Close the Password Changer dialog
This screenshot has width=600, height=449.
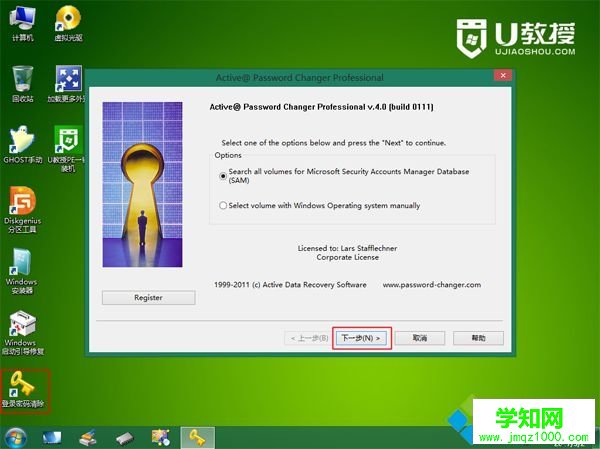click(x=503, y=75)
